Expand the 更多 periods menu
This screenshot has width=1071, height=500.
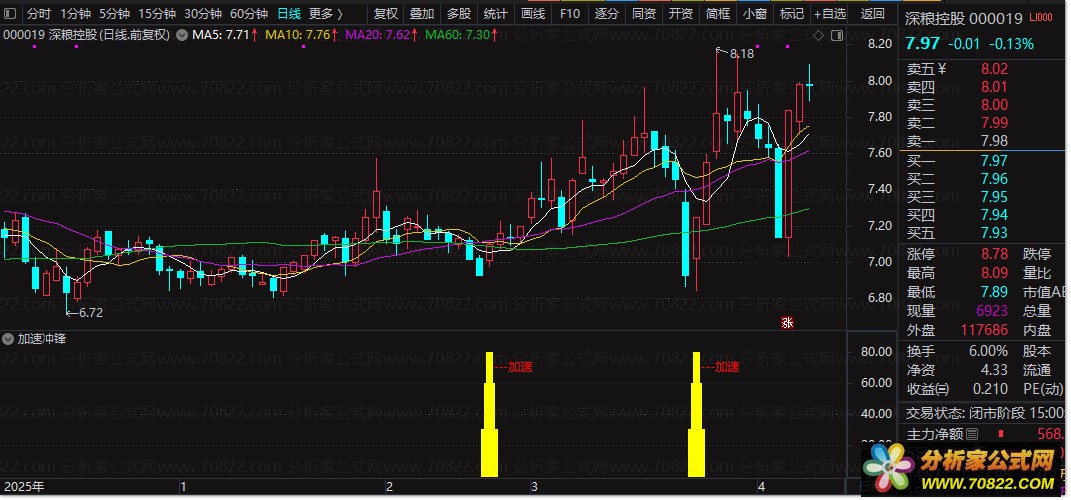point(326,13)
